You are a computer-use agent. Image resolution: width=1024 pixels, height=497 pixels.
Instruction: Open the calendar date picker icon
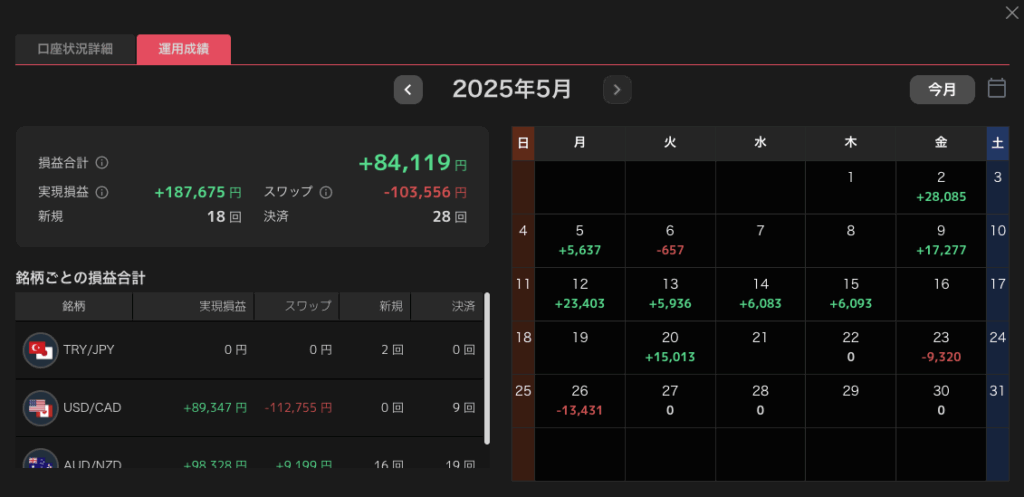click(x=996, y=89)
